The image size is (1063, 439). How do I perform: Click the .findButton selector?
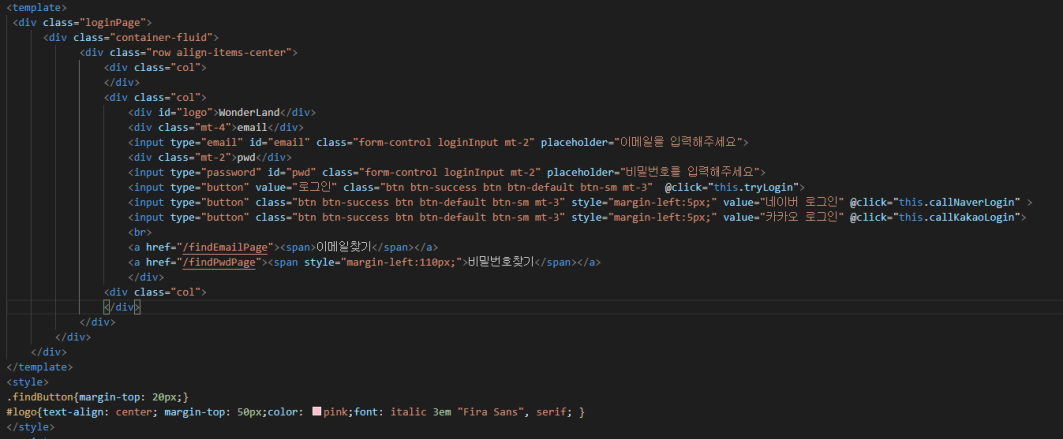39,397
